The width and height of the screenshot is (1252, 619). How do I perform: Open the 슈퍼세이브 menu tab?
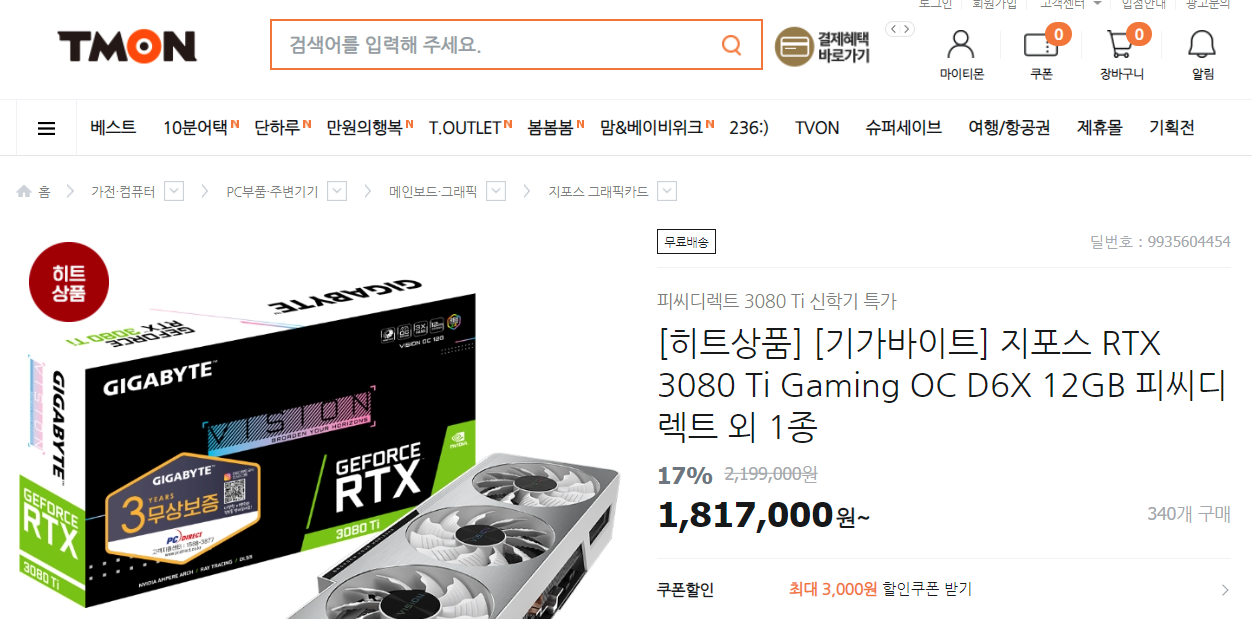(904, 128)
